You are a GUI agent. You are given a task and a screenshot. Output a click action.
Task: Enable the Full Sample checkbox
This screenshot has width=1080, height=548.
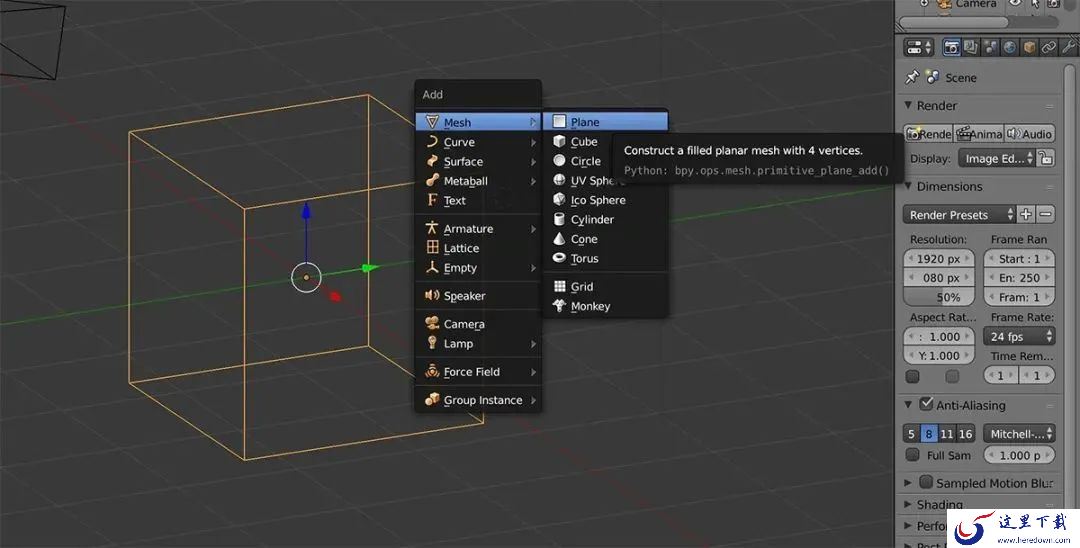(x=913, y=454)
